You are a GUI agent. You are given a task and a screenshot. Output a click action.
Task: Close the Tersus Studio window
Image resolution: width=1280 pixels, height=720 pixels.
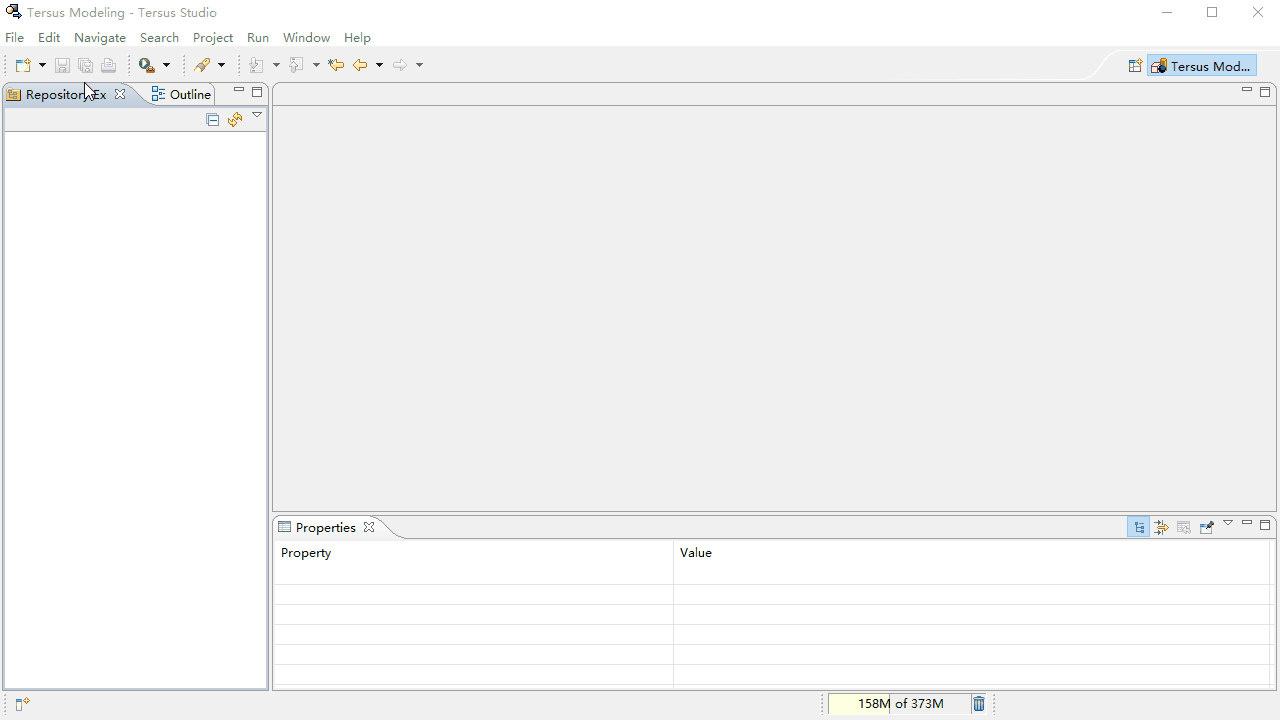point(1258,12)
